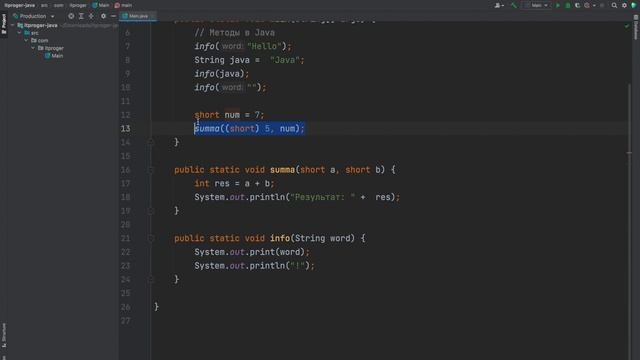This screenshot has height=360, width=640.
Task: Start debugging with the bug icon
Action: (568, 5)
